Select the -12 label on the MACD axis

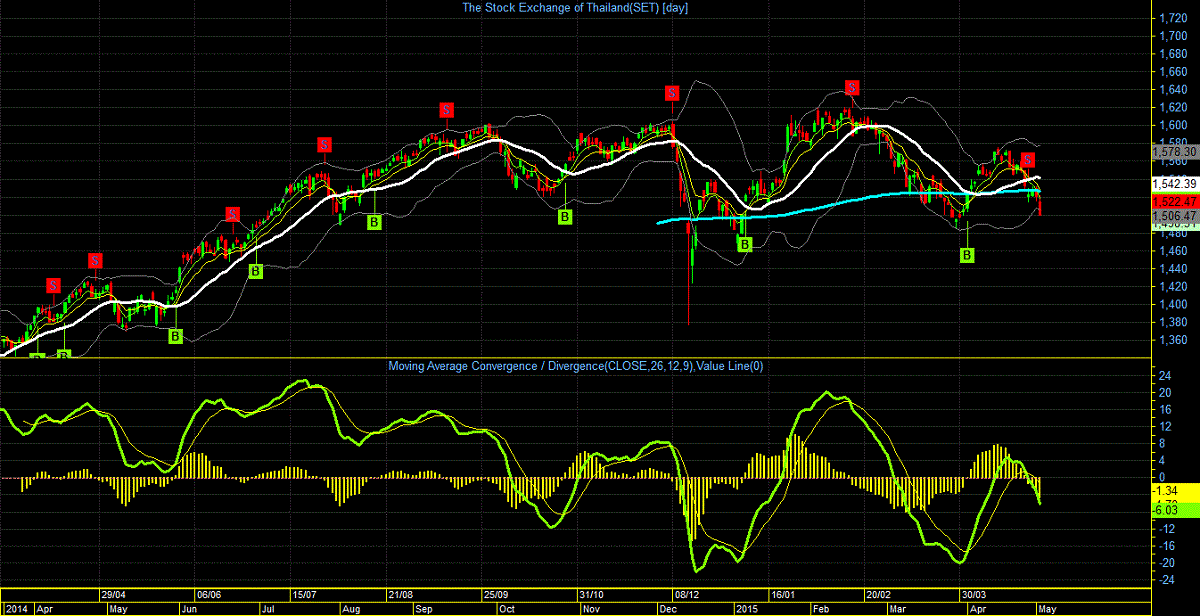click(1166, 529)
